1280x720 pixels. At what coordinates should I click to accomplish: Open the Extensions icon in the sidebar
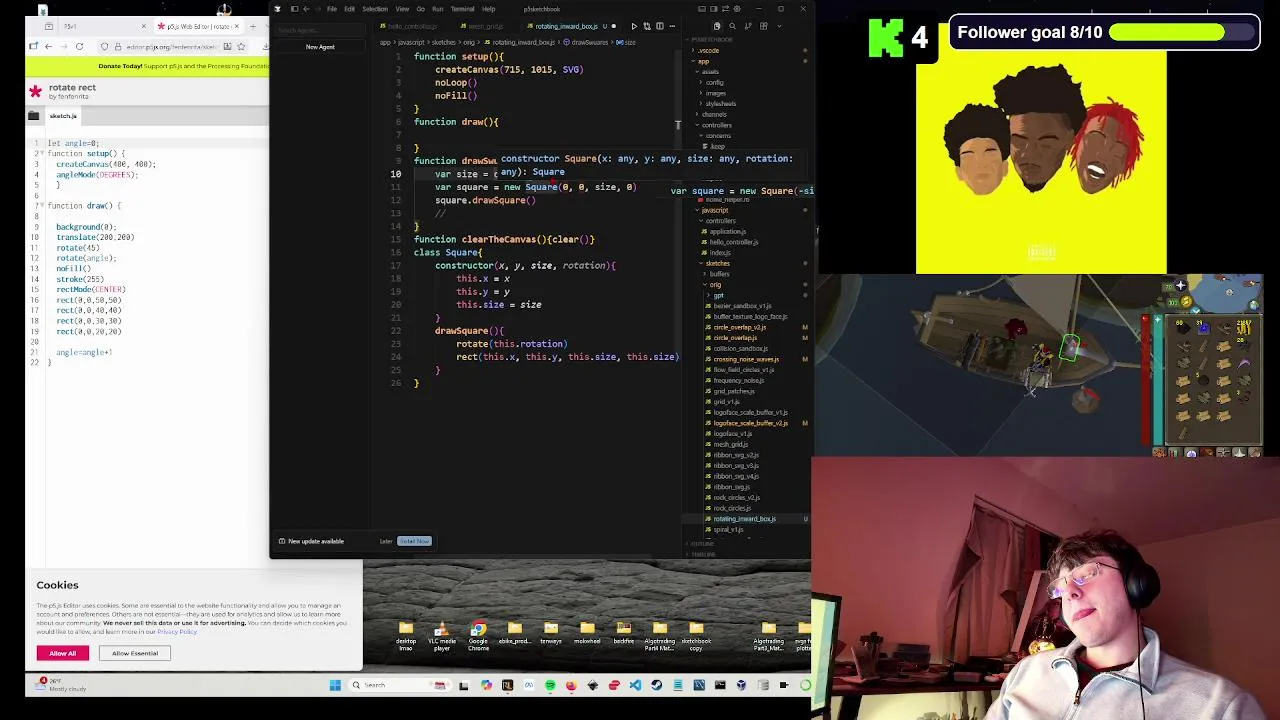coord(763,26)
